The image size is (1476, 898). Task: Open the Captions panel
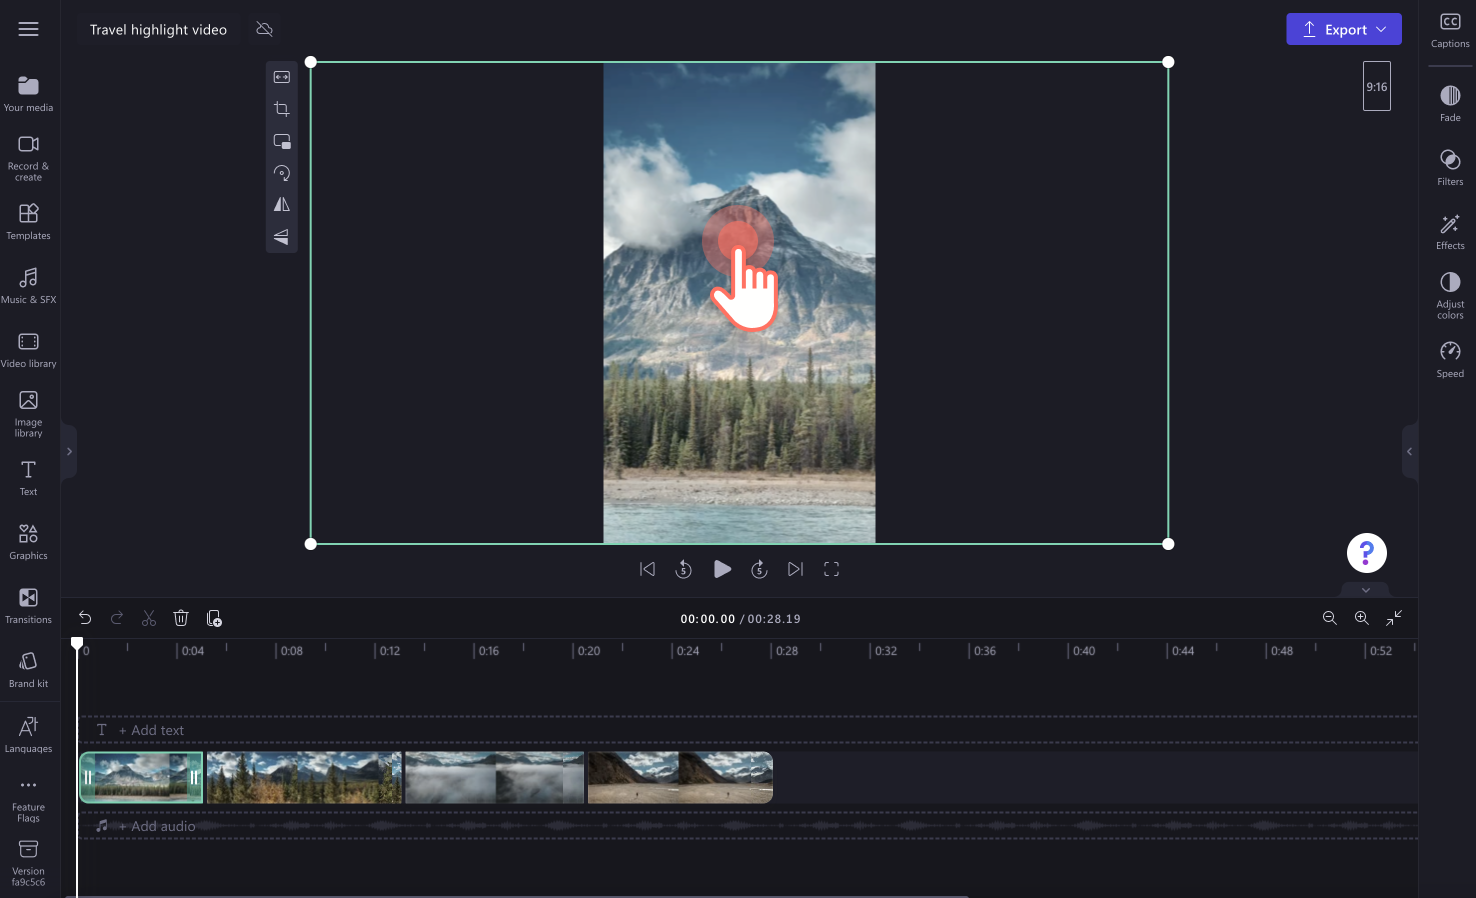[x=1450, y=30]
